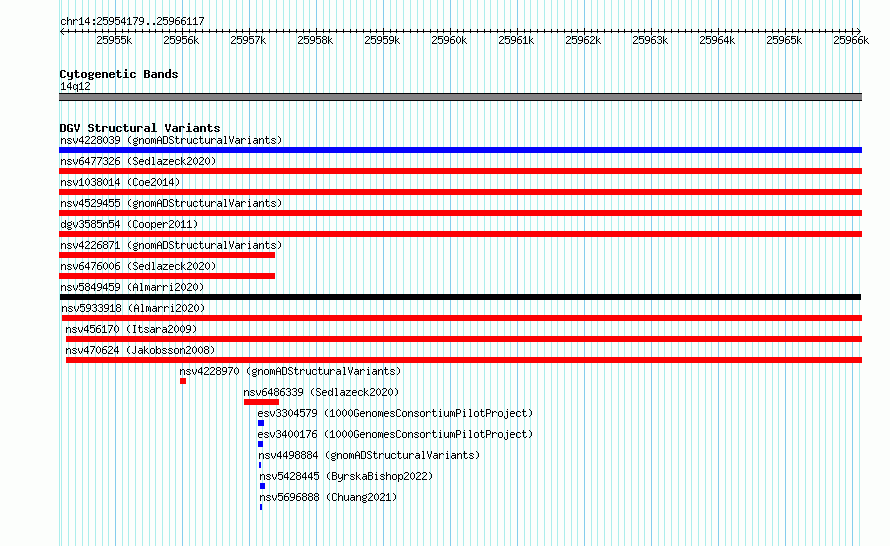Image resolution: width=890 pixels, height=546 pixels.
Task: Click the nsv4228039 gnomADStructuralVariants label
Action: coord(171,140)
